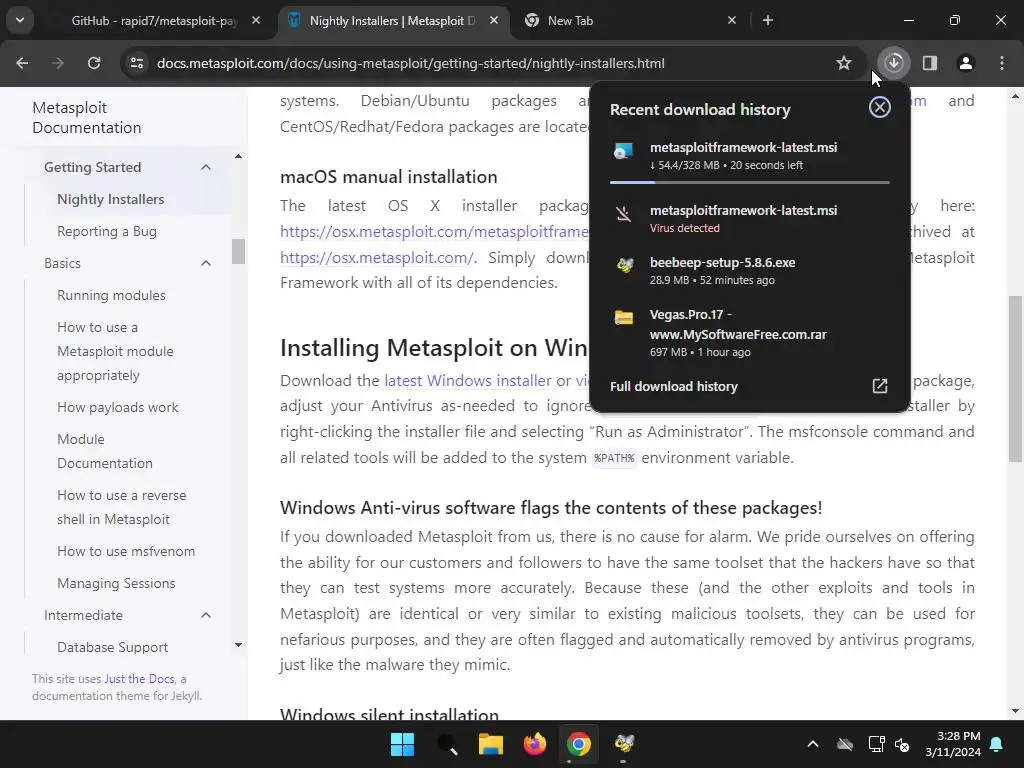Click Full download history text
Viewport: 1024px width, 768px height.
tap(673, 386)
